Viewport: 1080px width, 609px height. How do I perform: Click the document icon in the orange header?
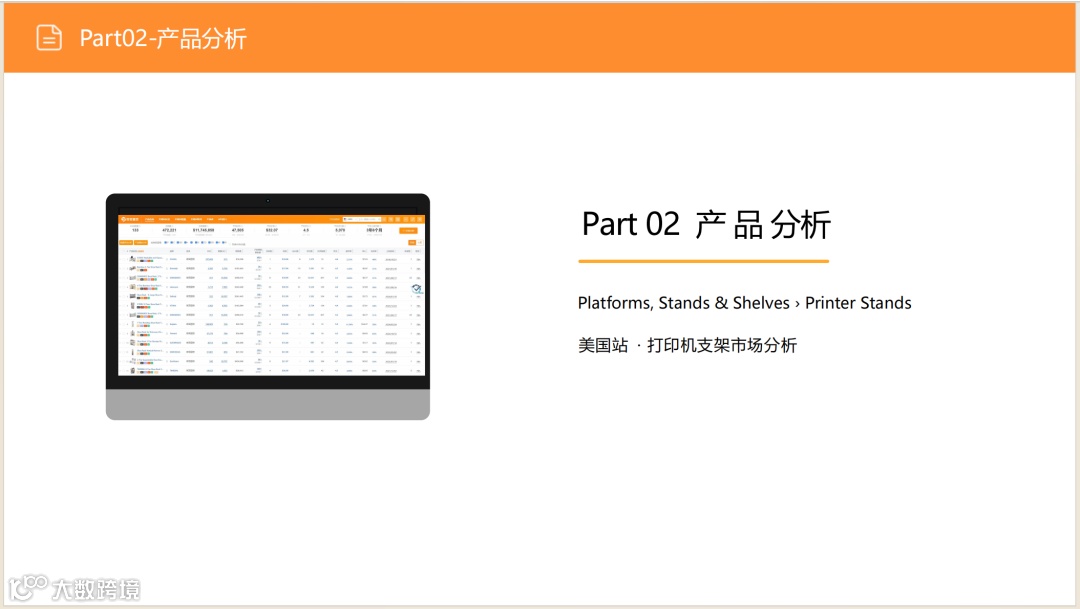[x=49, y=38]
